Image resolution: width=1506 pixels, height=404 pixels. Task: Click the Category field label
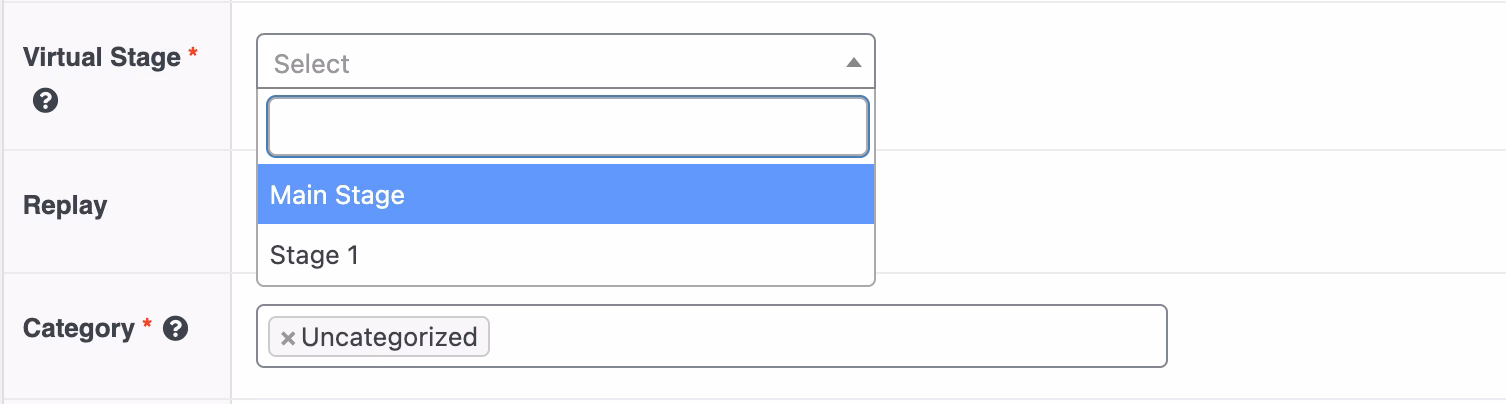click(x=79, y=328)
